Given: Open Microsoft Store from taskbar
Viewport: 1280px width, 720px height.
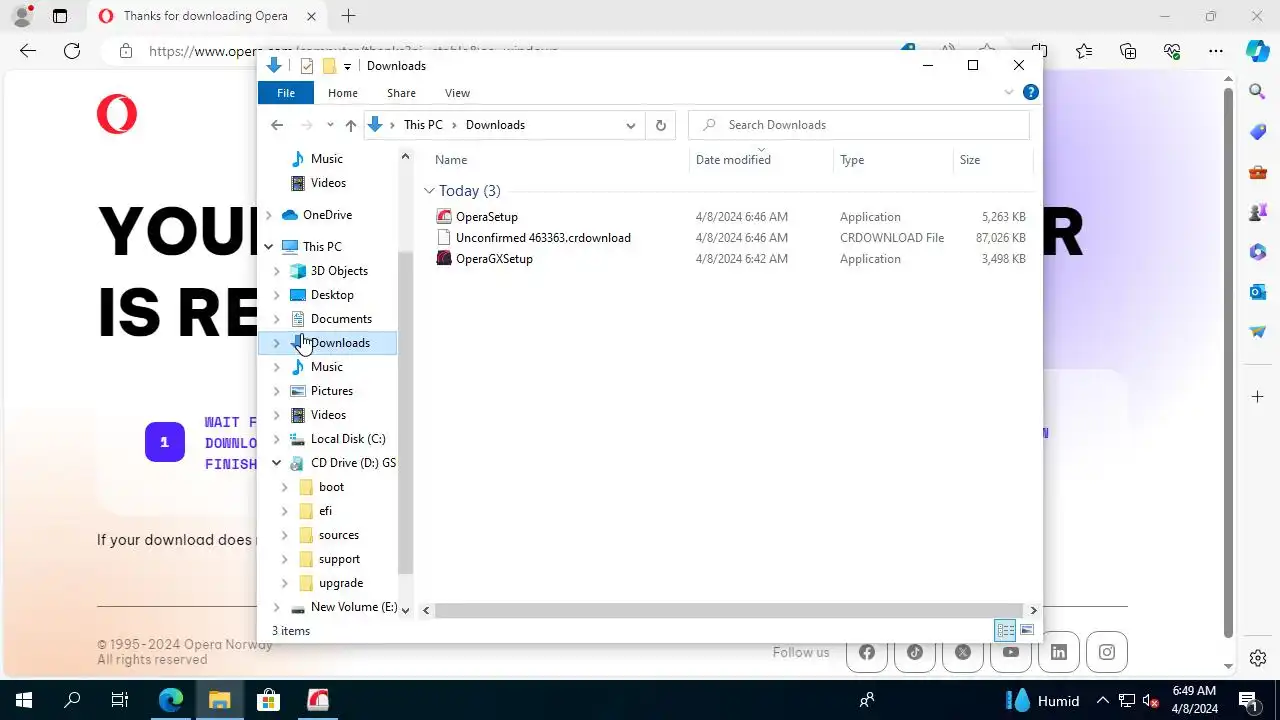Looking at the screenshot, I should point(268,700).
